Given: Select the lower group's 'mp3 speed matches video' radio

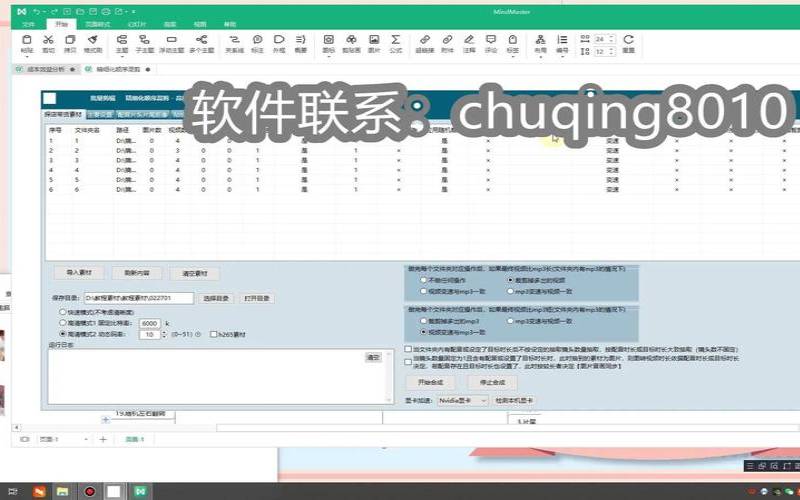Looking at the screenshot, I should click(x=510, y=321).
